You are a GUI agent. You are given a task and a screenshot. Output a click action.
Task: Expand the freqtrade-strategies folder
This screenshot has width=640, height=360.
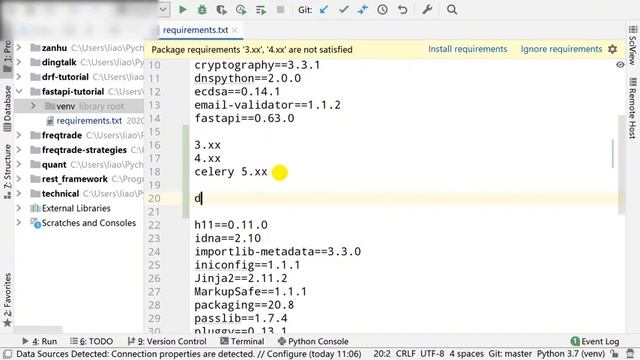19,150
